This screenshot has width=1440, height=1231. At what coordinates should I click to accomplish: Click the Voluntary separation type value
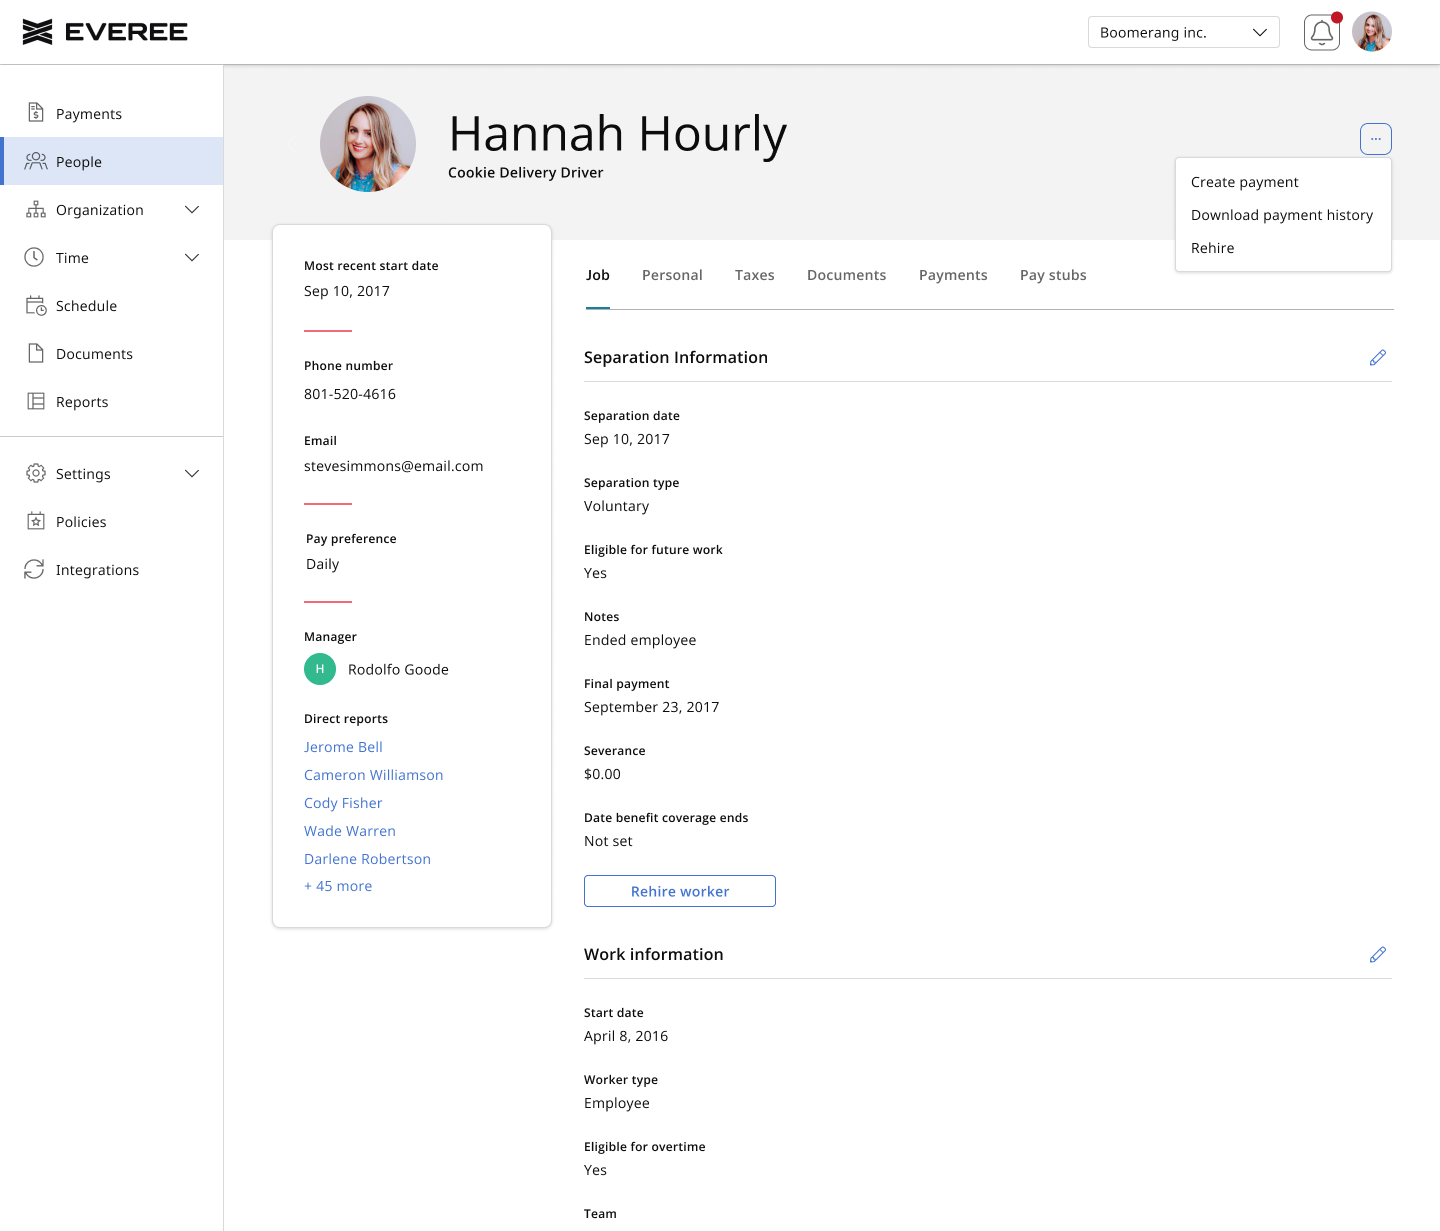(617, 506)
